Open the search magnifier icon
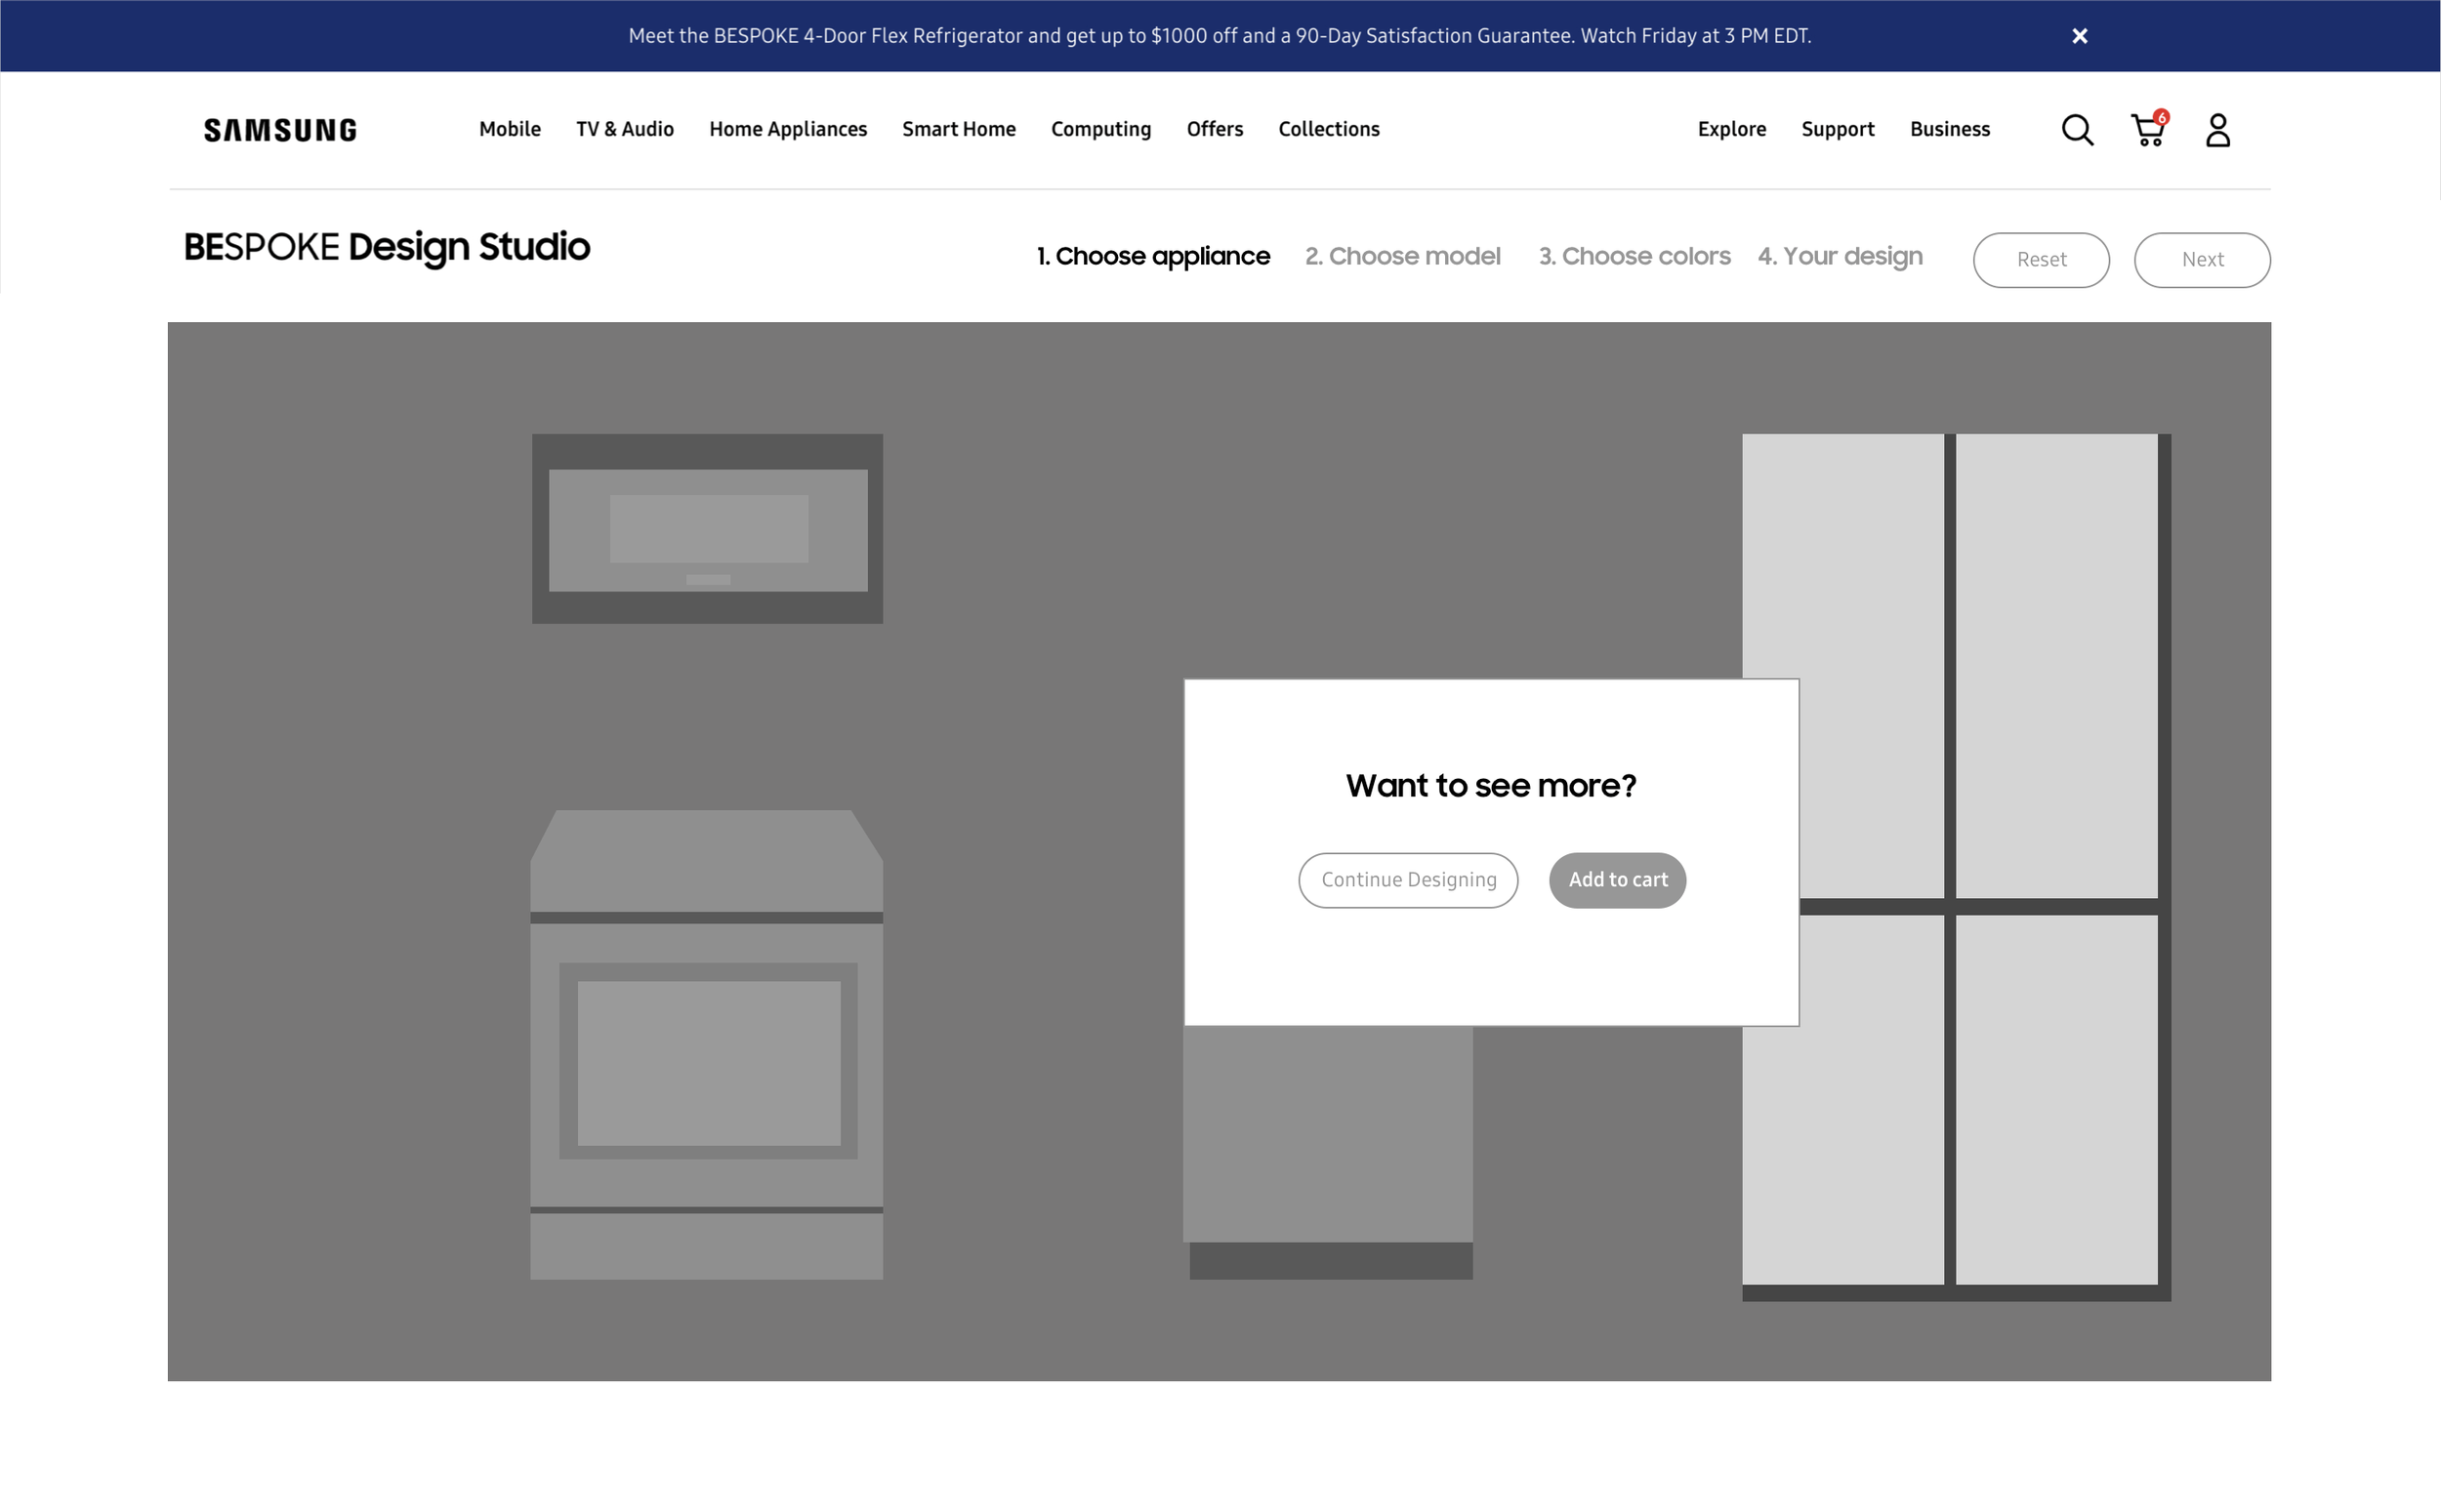The width and height of the screenshot is (2441, 1512). (2076, 130)
